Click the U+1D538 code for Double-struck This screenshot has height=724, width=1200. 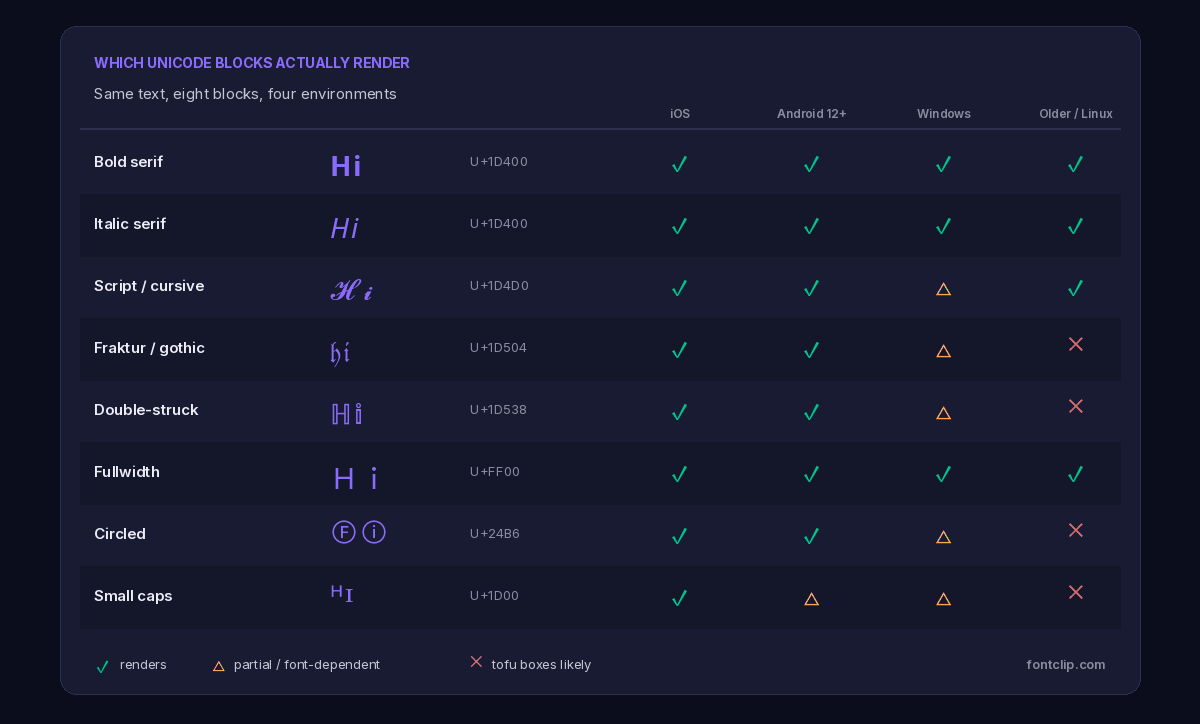coord(498,410)
